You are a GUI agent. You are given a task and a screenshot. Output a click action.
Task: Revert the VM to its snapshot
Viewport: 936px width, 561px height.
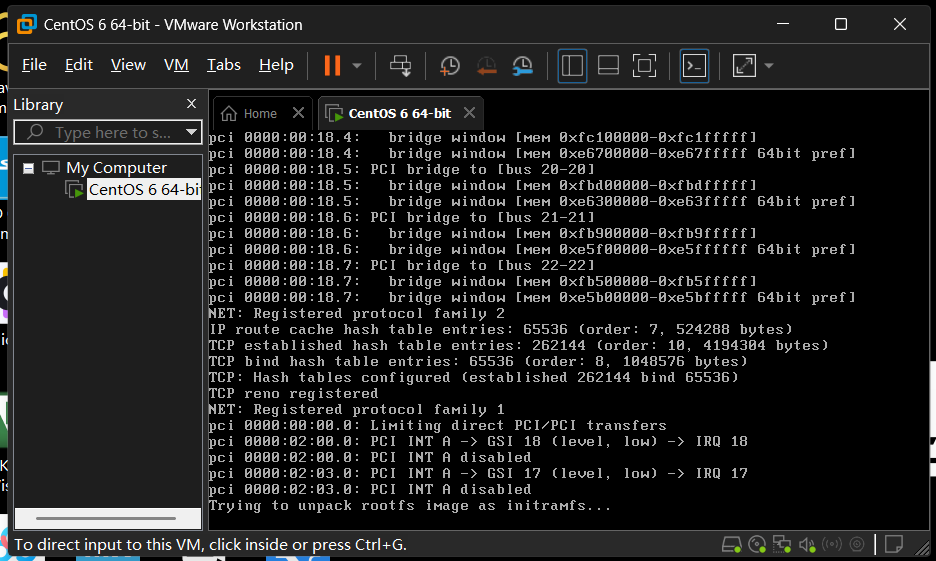(x=487, y=66)
